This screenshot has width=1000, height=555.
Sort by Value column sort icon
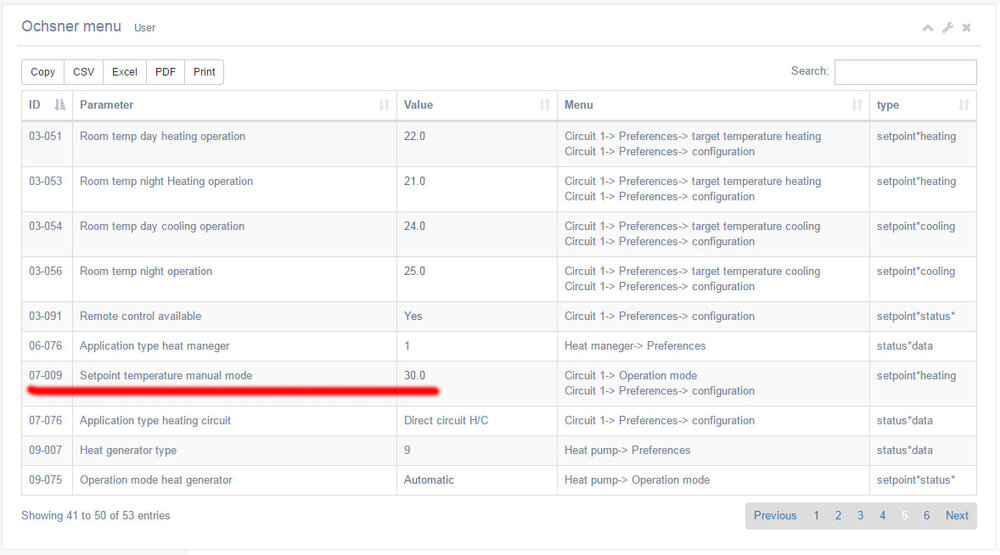point(544,105)
